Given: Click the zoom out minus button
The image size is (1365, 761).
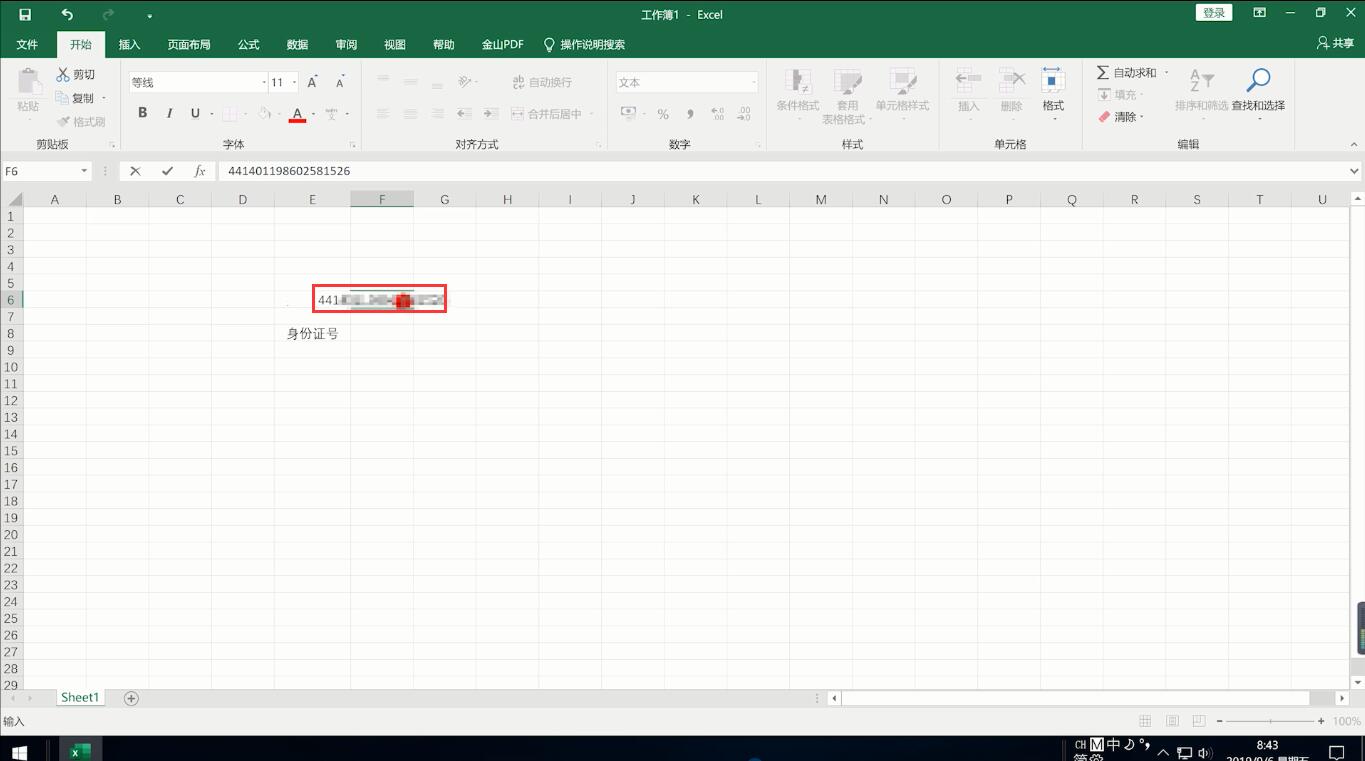Looking at the screenshot, I should (1221, 721).
